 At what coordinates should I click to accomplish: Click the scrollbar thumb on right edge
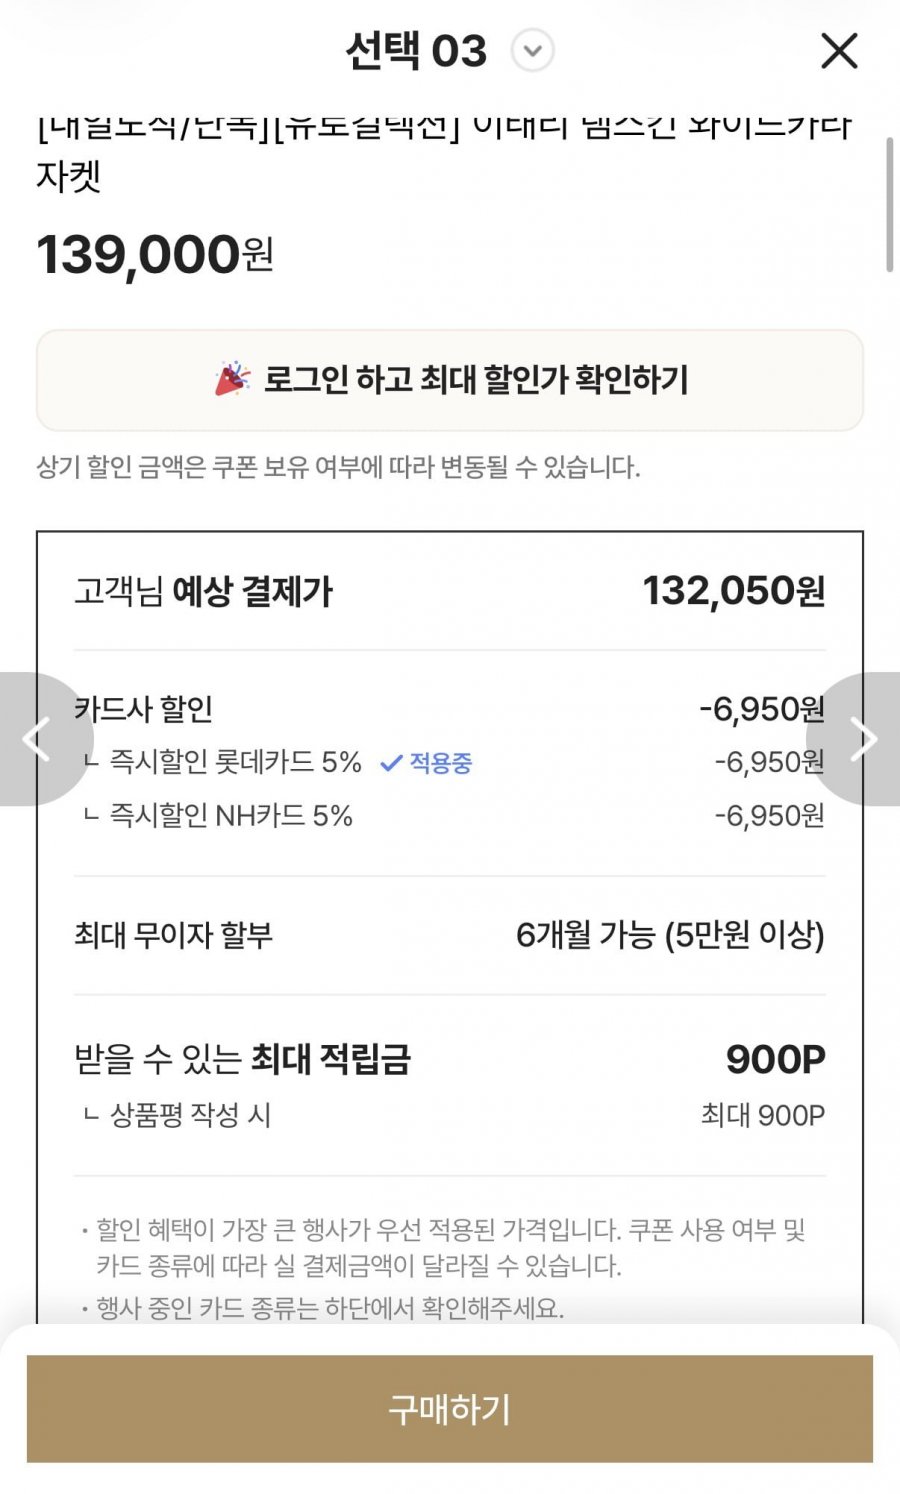tap(889, 204)
